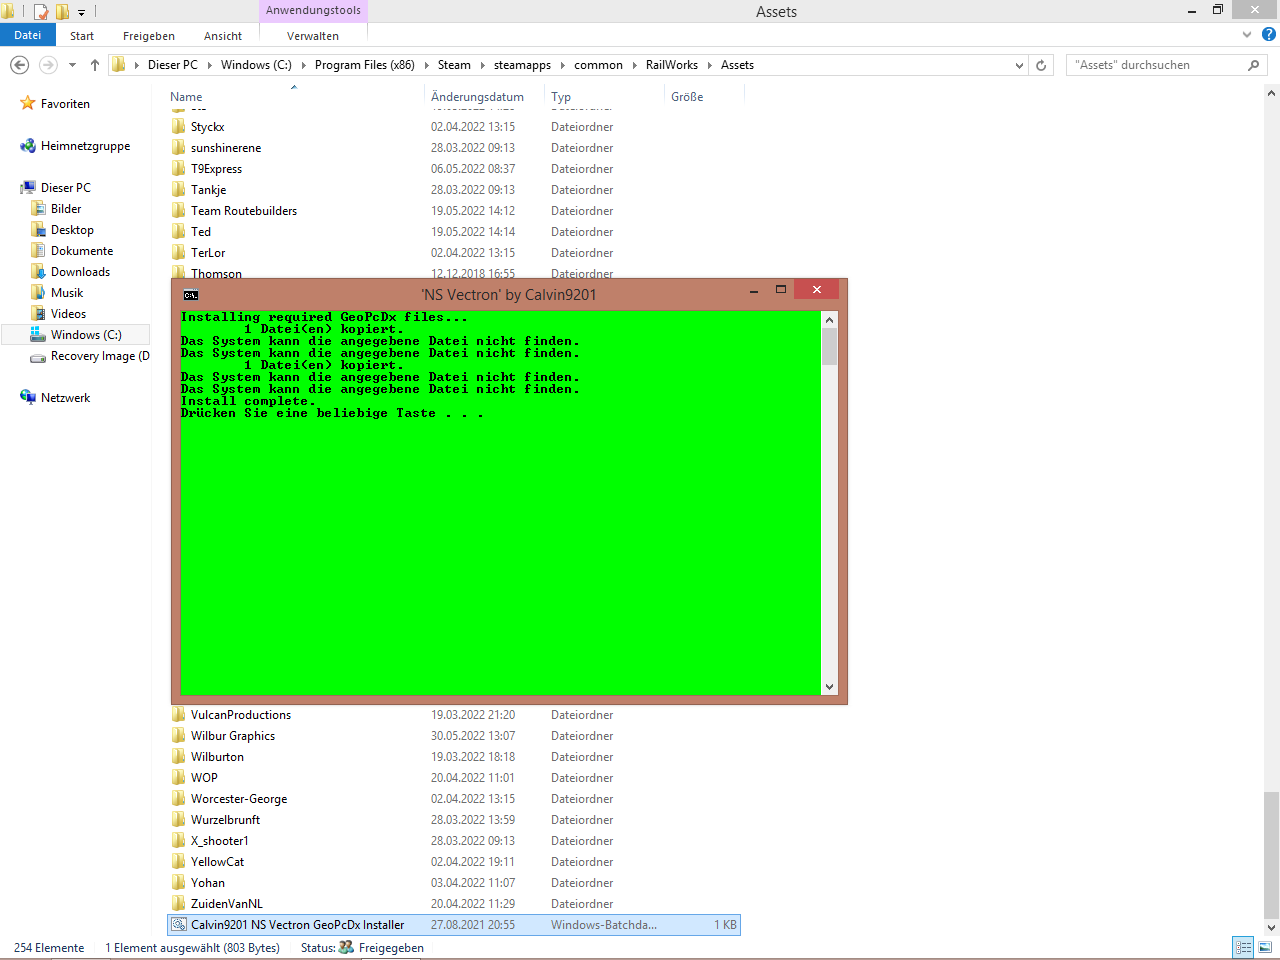Switch to large thumbnails view icon
This screenshot has width=1280, height=960.
pos(1265,947)
